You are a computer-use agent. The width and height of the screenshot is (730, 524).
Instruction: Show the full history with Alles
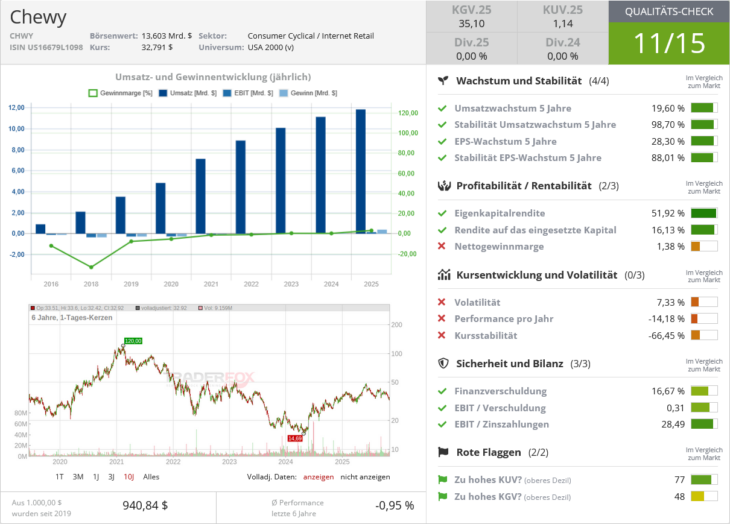point(151,477)
